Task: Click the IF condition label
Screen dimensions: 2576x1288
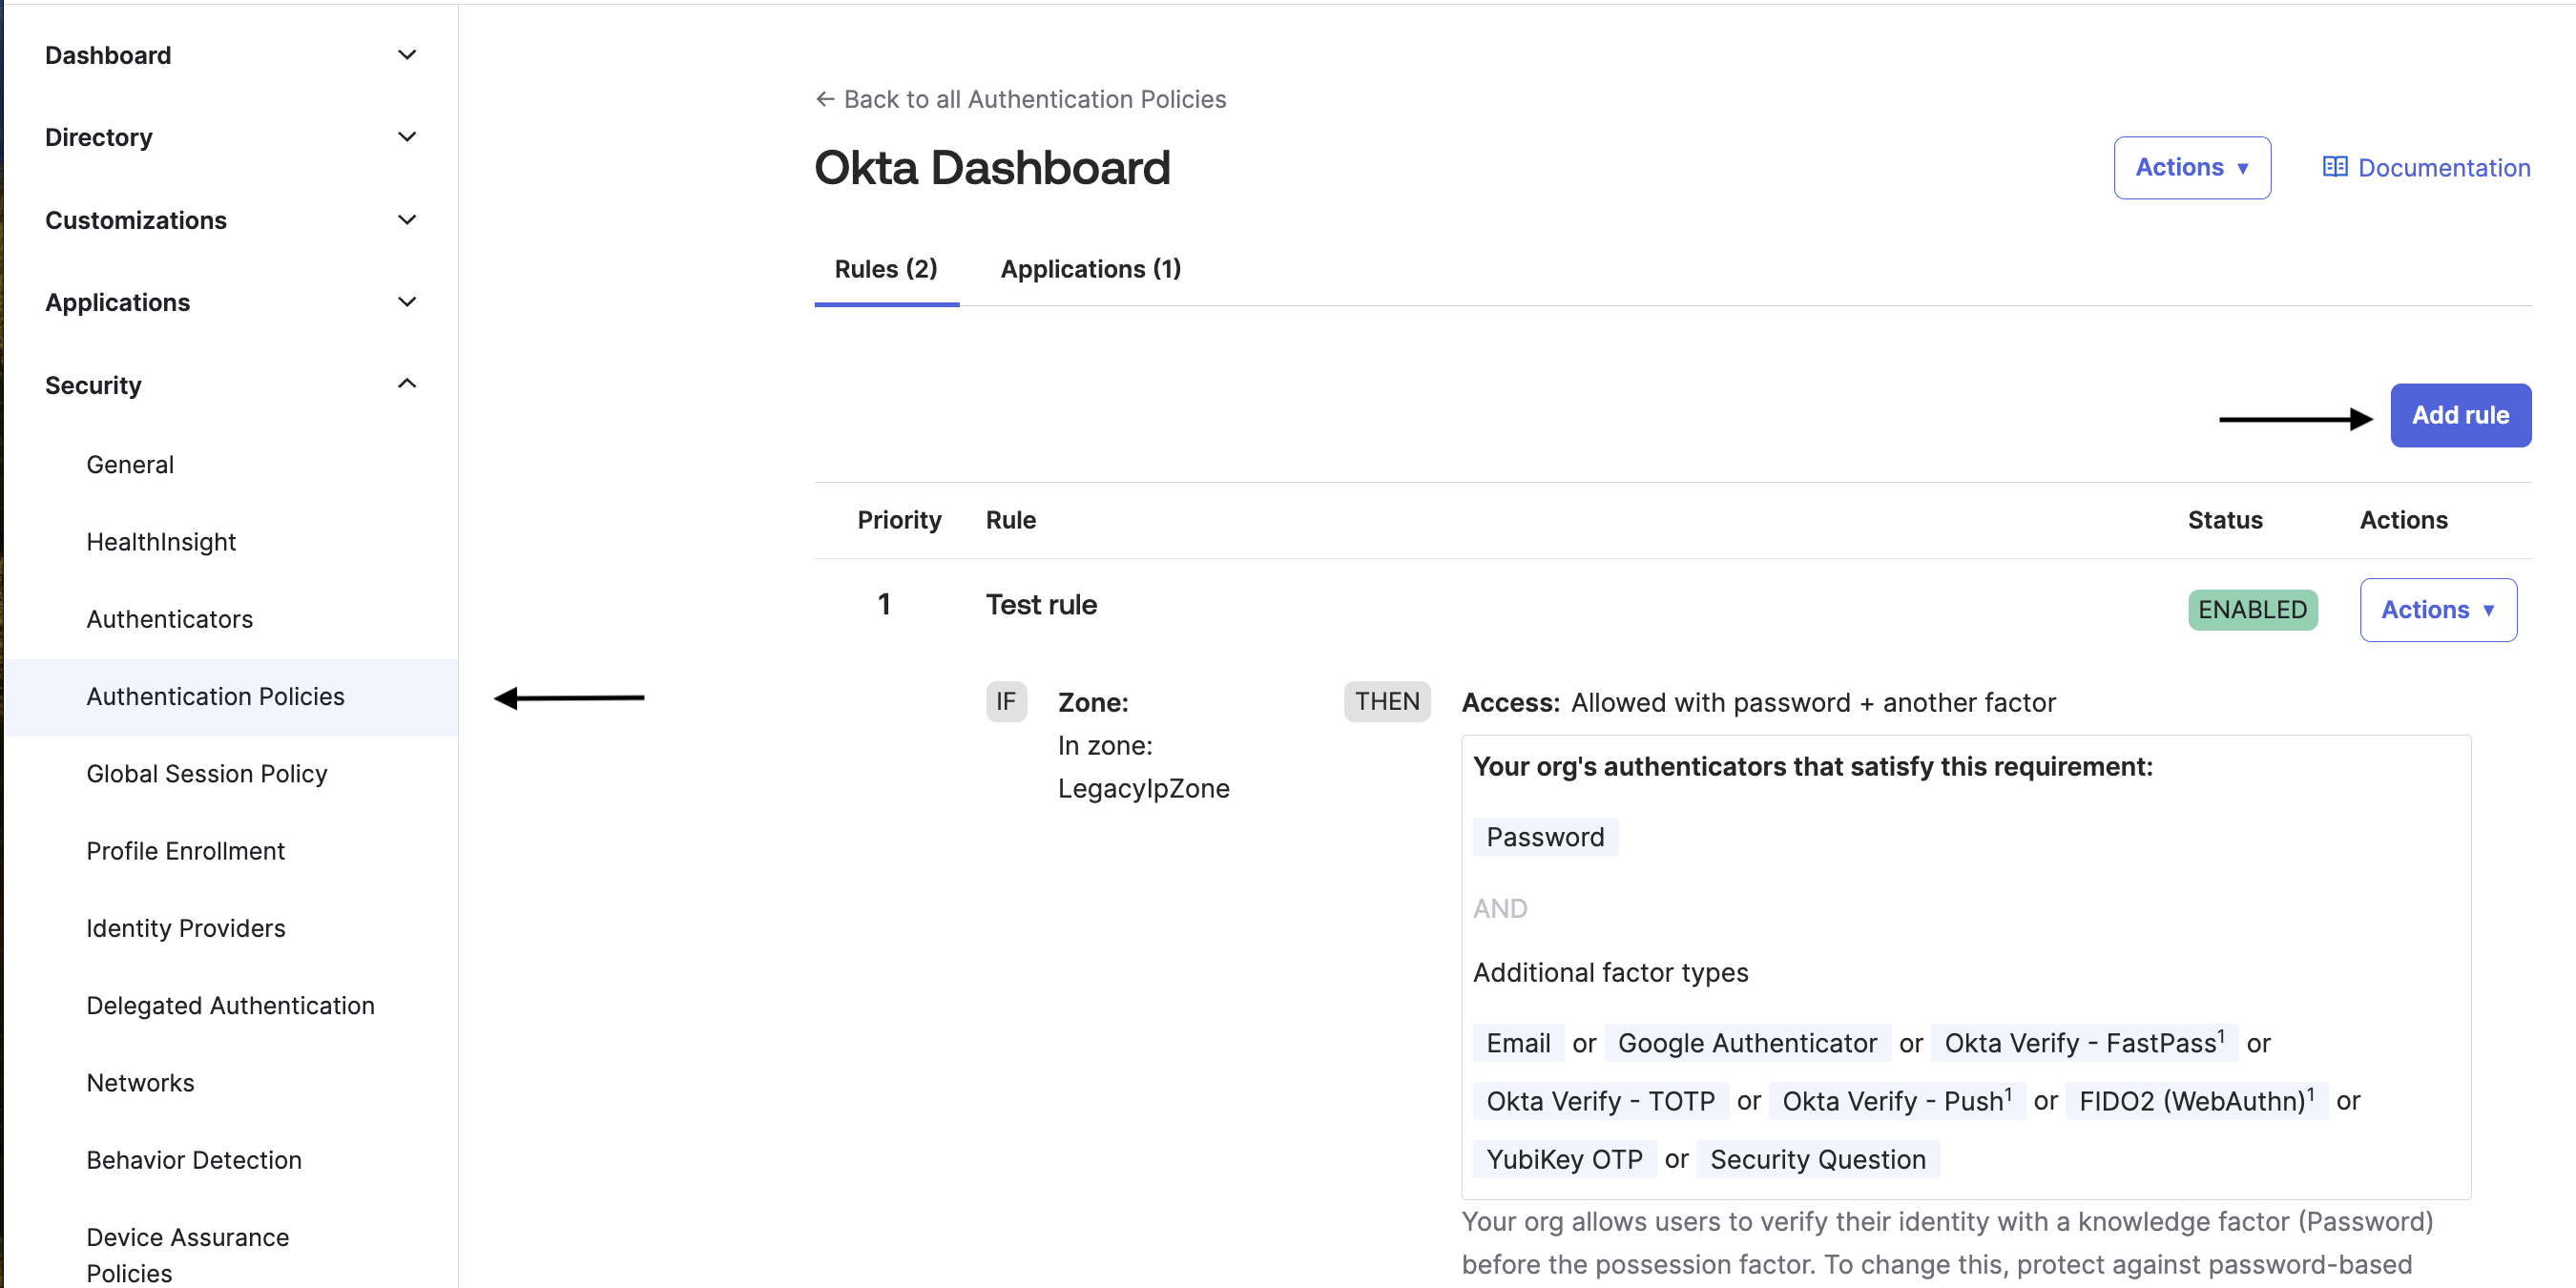Action: [1005, 702]
